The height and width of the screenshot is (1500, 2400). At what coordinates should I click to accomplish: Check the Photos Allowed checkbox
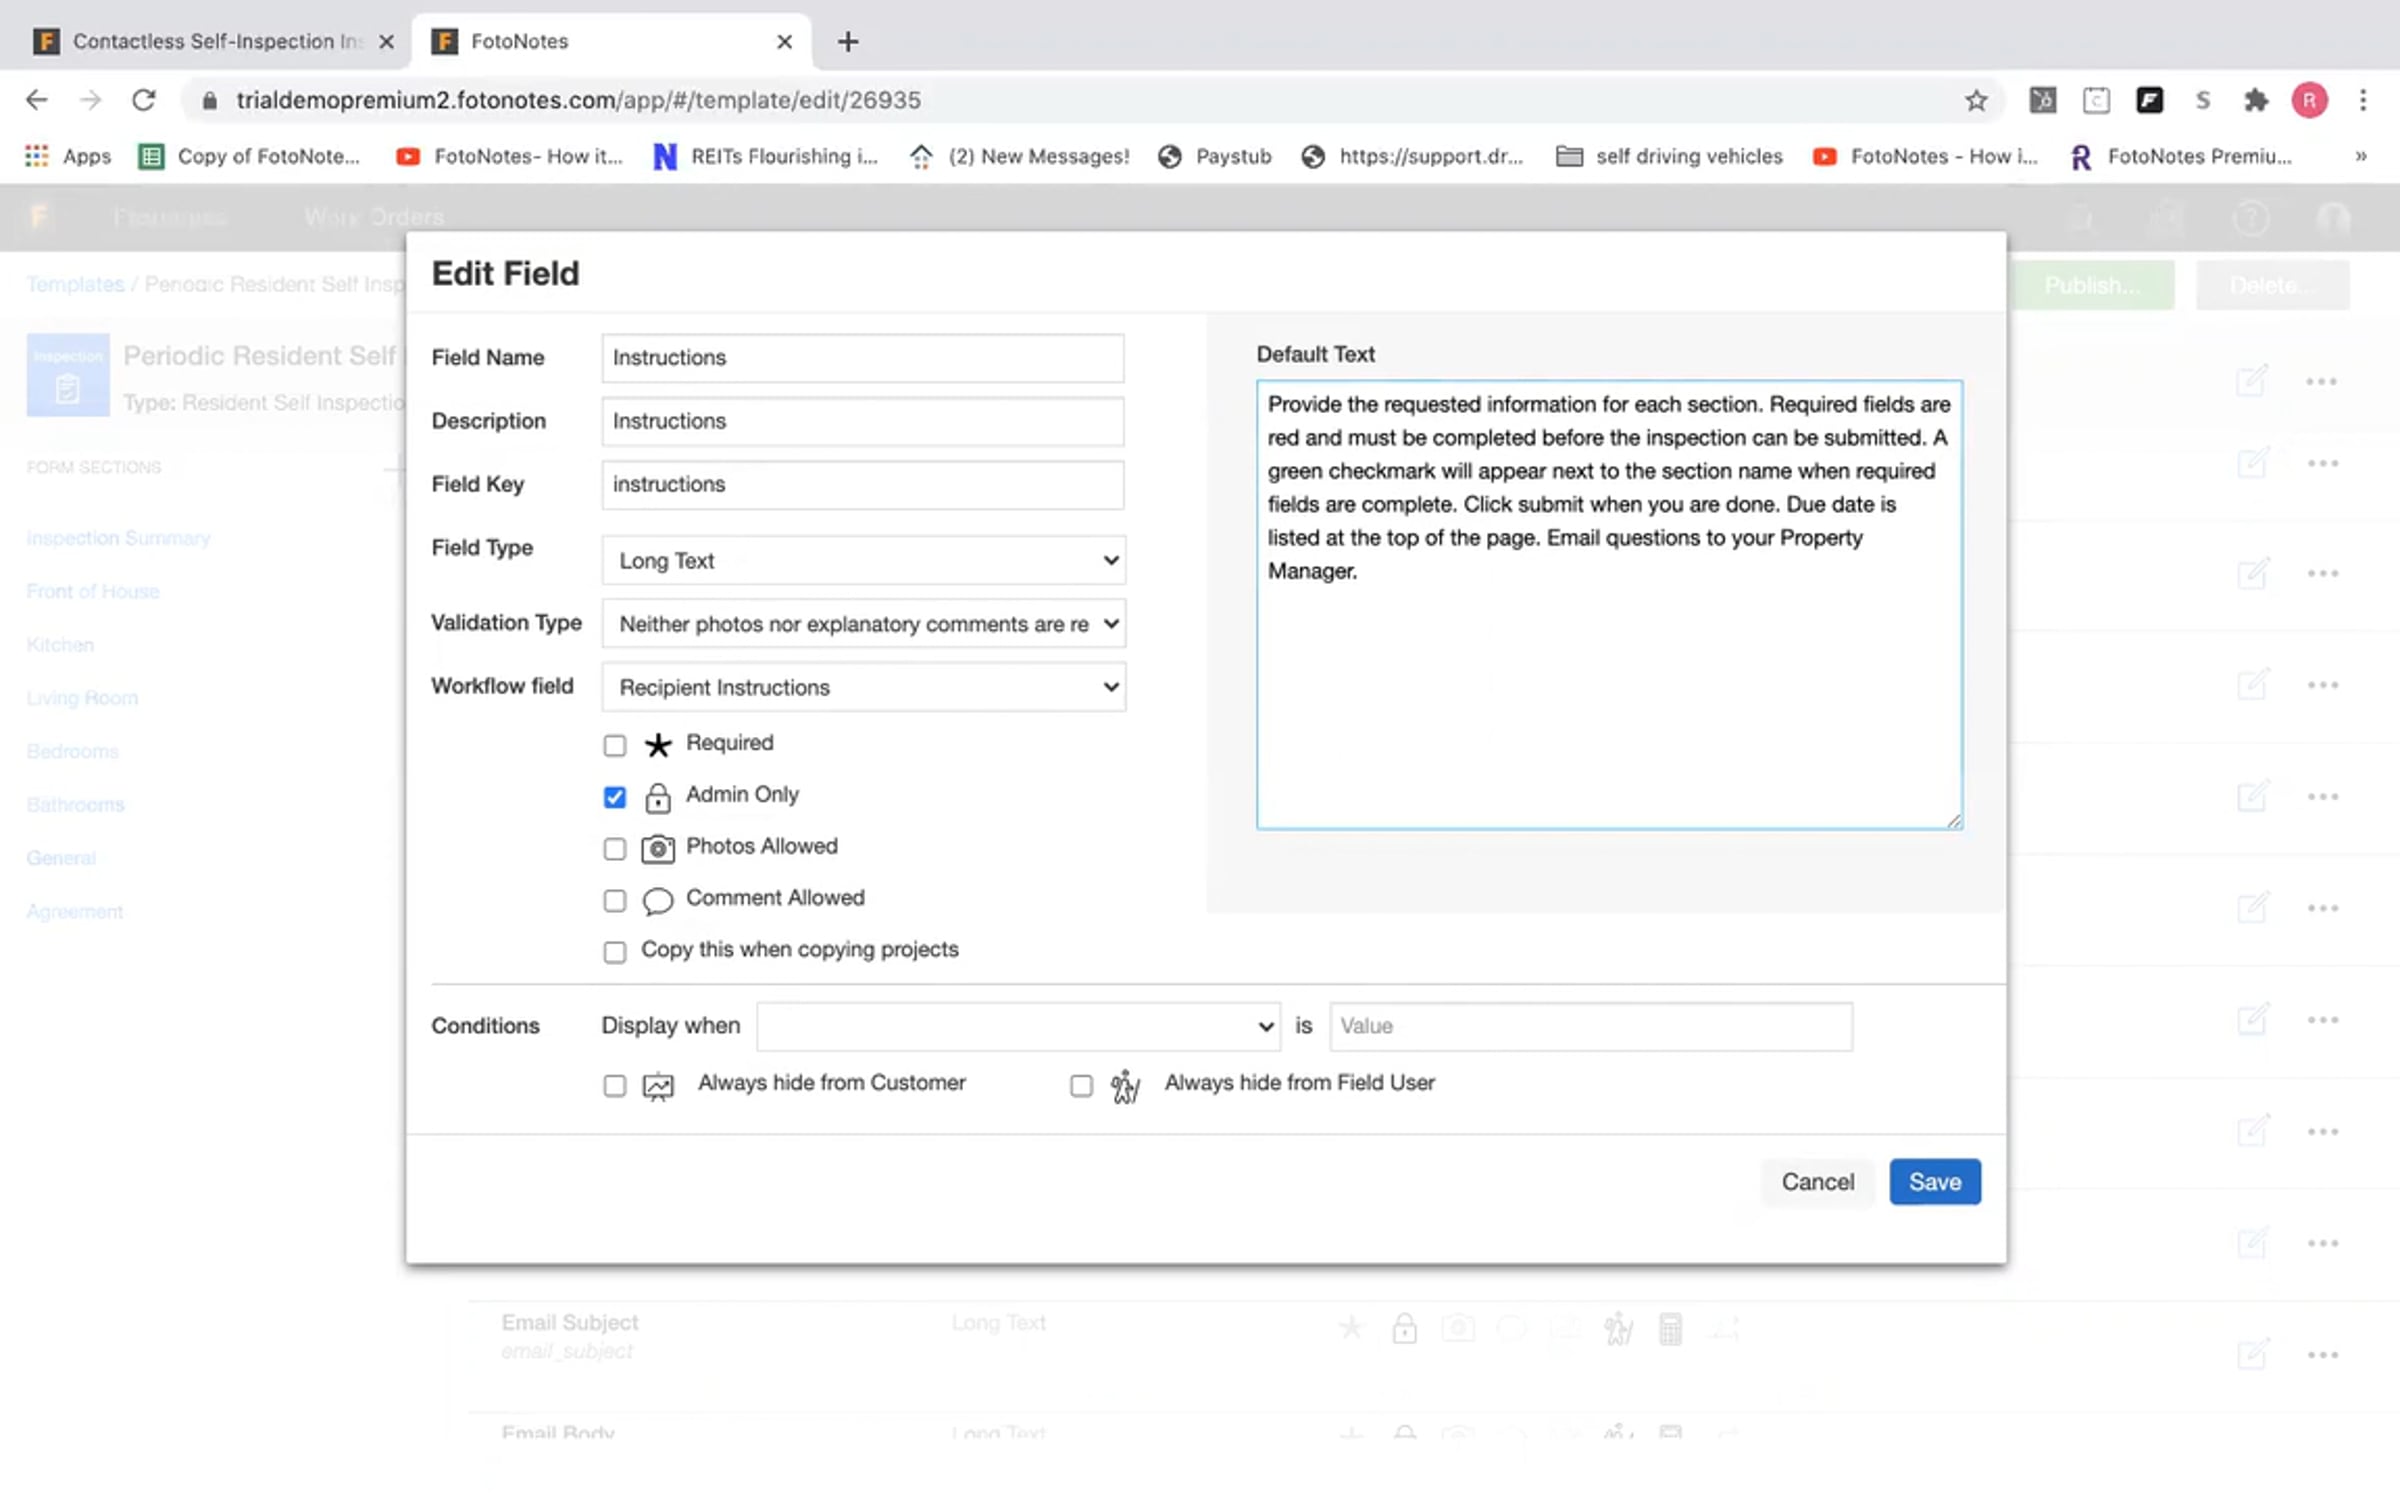coord(615,849)
